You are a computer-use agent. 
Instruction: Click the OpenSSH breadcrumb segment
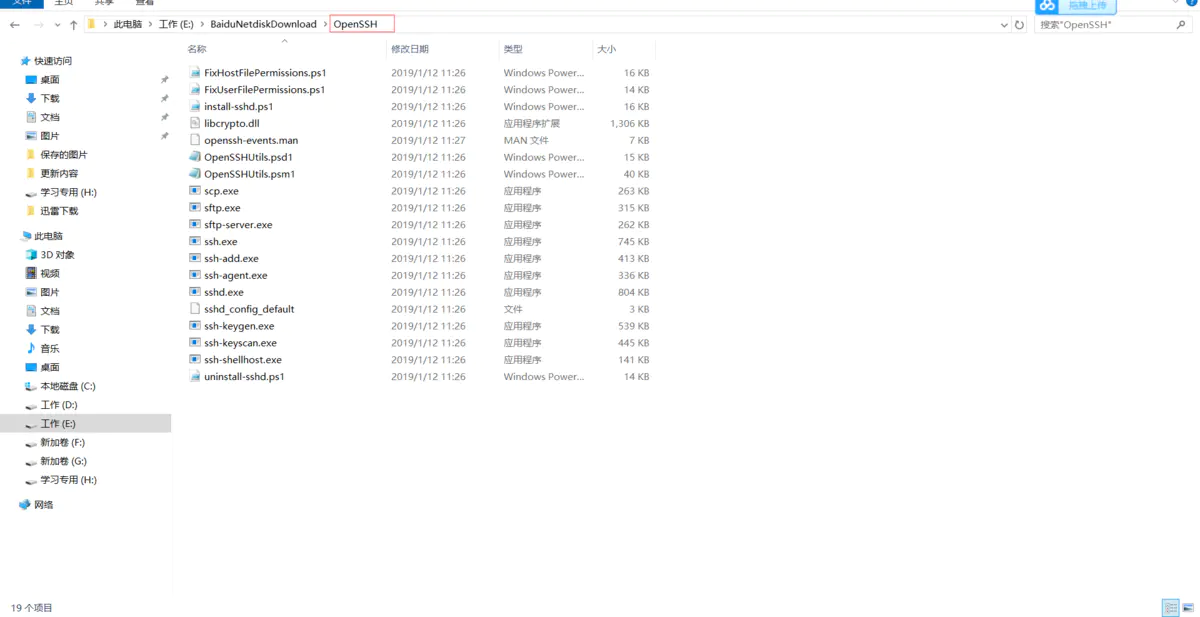pos(355,24)
